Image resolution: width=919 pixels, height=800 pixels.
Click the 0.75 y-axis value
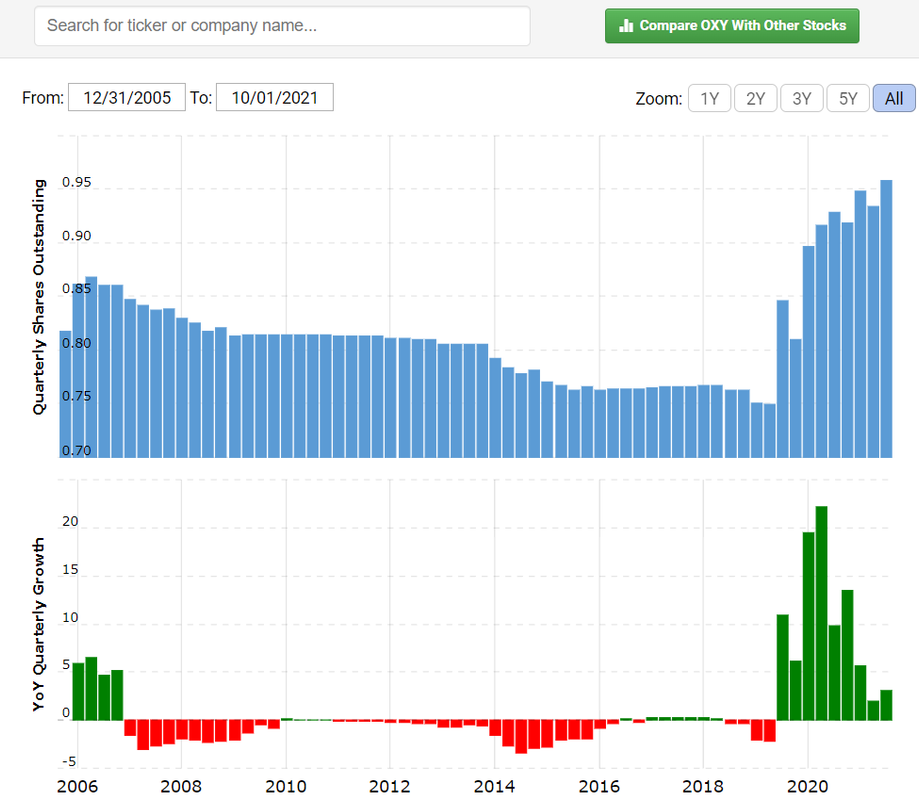click(x=77, y=396)
